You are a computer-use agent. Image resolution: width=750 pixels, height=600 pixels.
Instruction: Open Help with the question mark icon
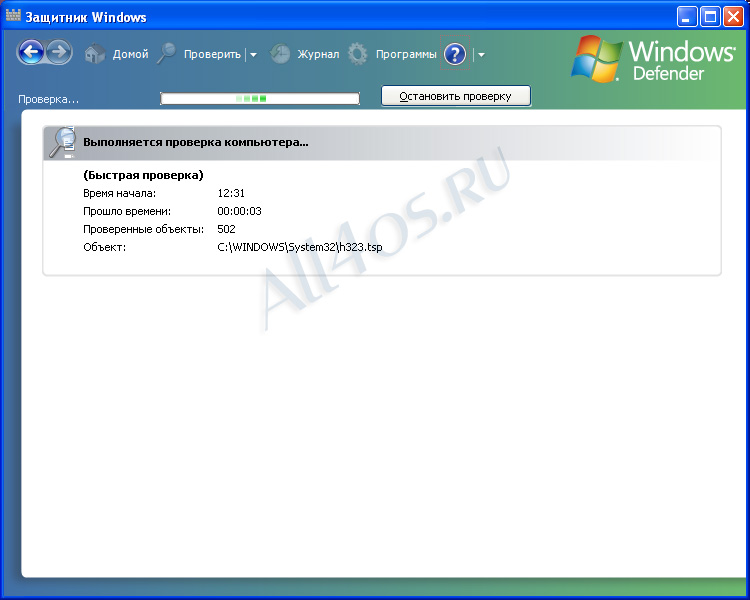(454, 54)
